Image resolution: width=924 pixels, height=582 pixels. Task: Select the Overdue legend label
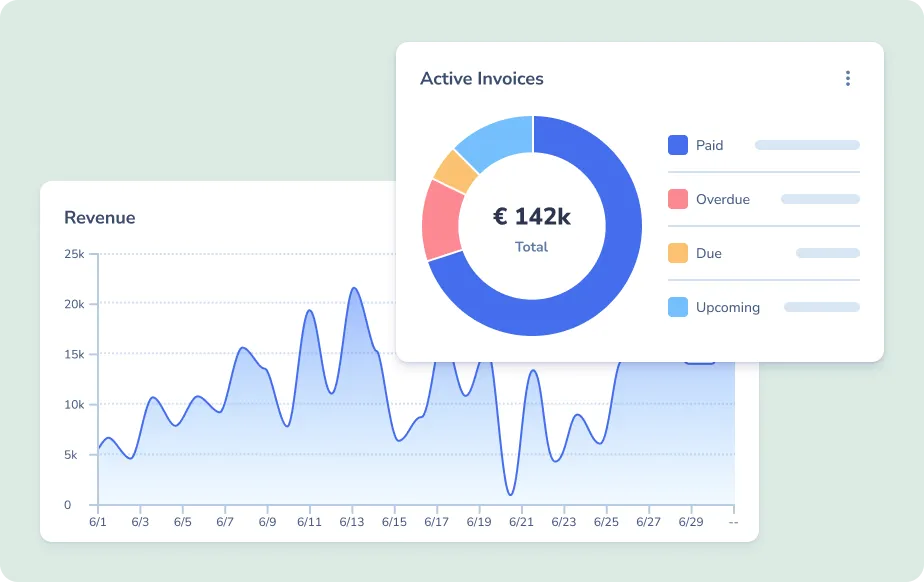click(722, 200)
